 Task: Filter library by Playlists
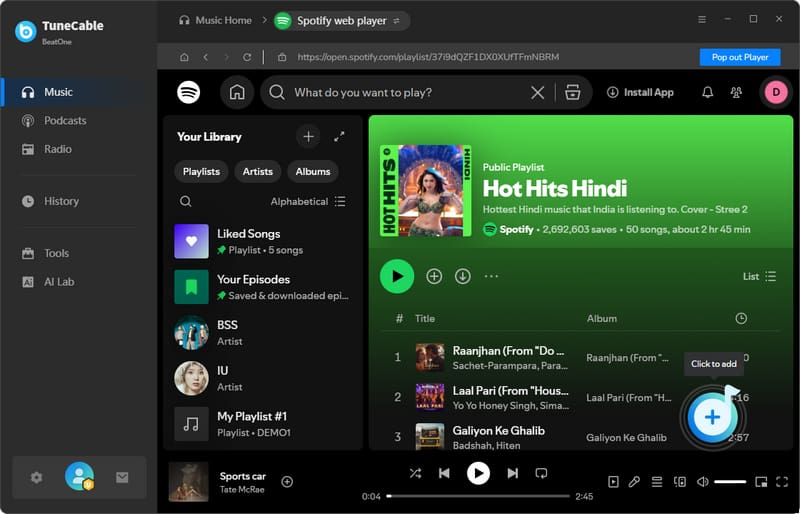coord(202,172)
